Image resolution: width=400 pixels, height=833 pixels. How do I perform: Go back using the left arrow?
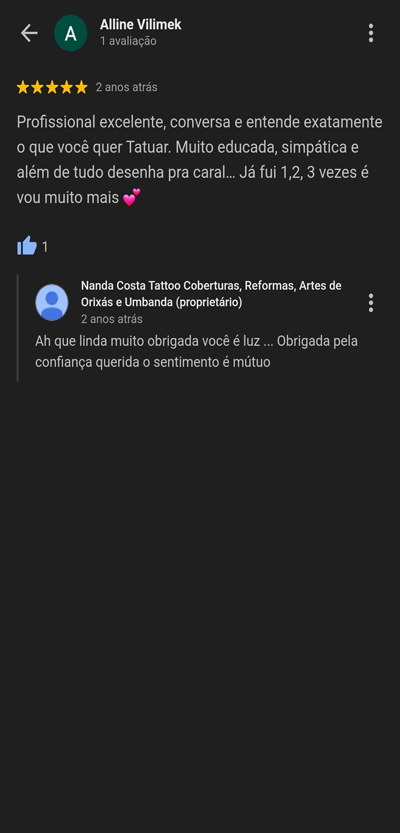29,33
